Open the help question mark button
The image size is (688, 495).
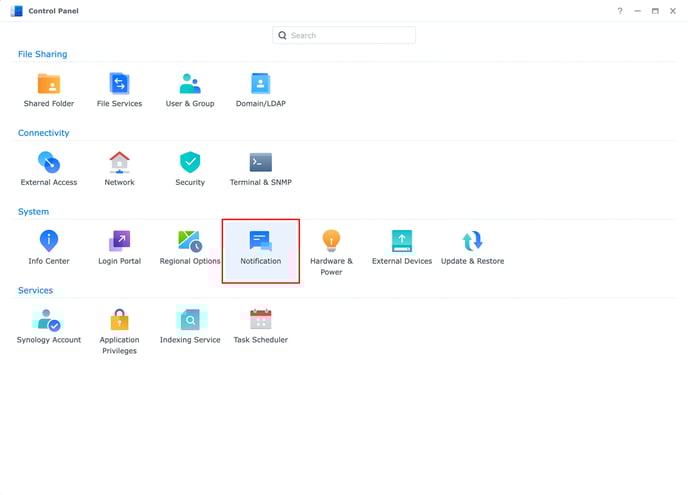click(x=620, y=11)
